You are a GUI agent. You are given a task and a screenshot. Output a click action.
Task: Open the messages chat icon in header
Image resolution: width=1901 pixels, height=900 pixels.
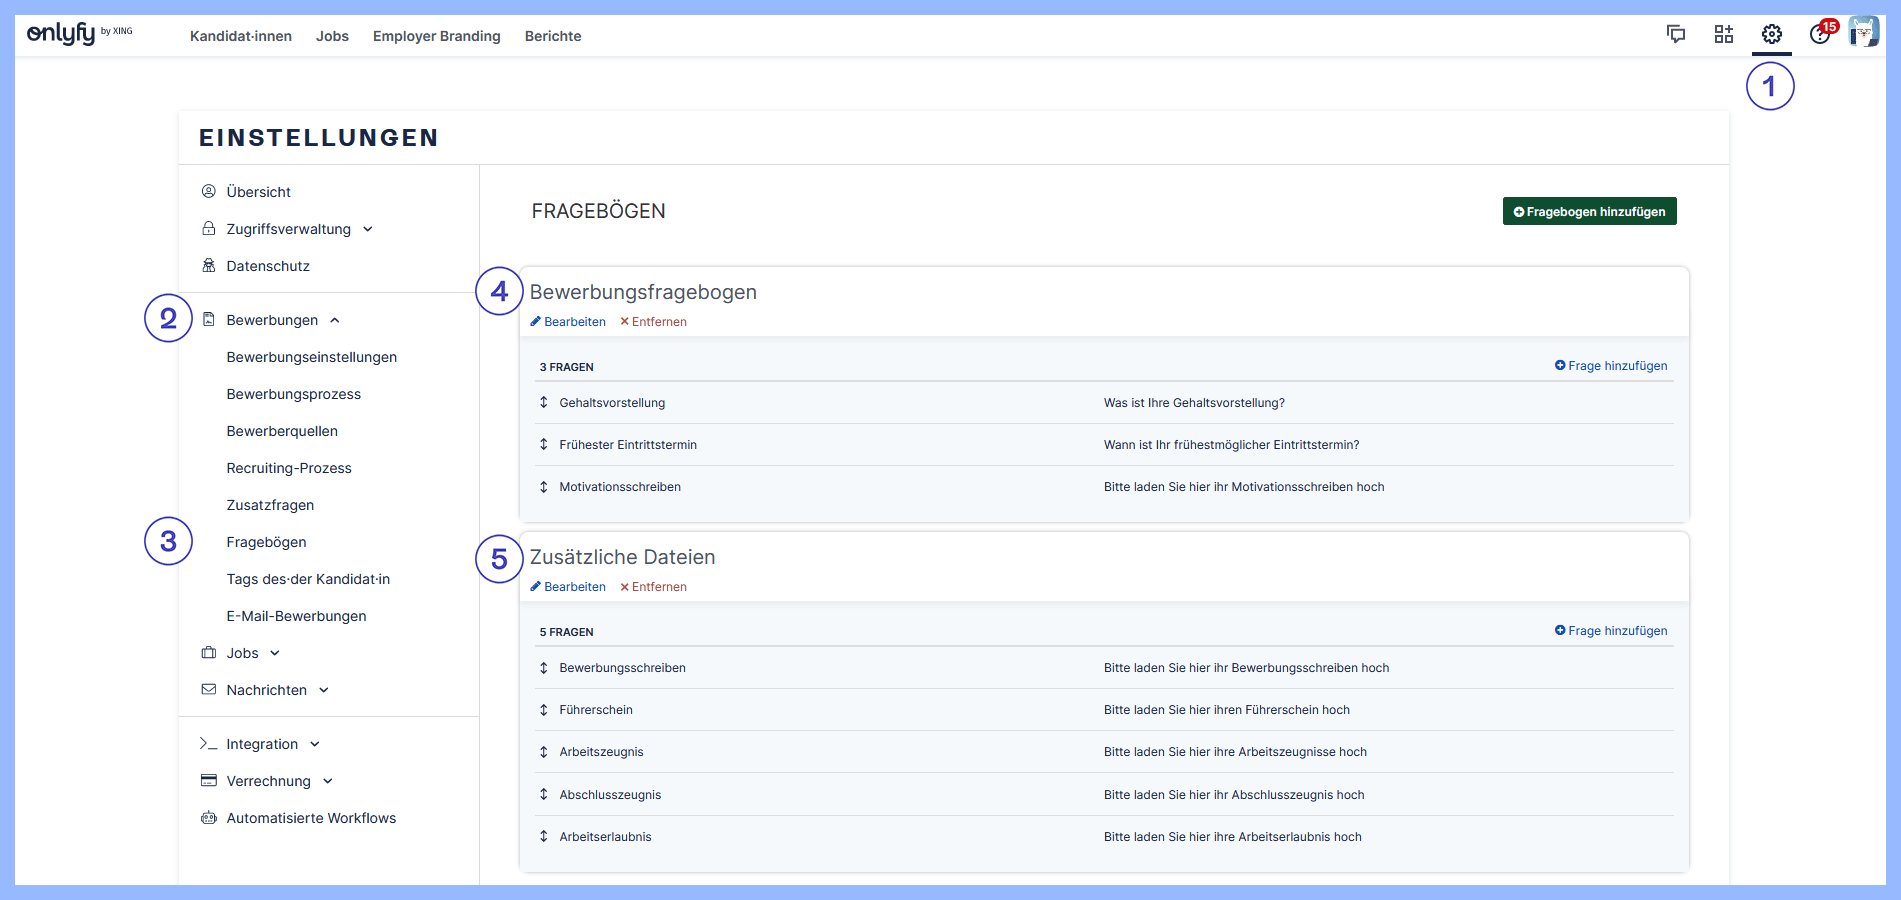(x=1676, y=35)
